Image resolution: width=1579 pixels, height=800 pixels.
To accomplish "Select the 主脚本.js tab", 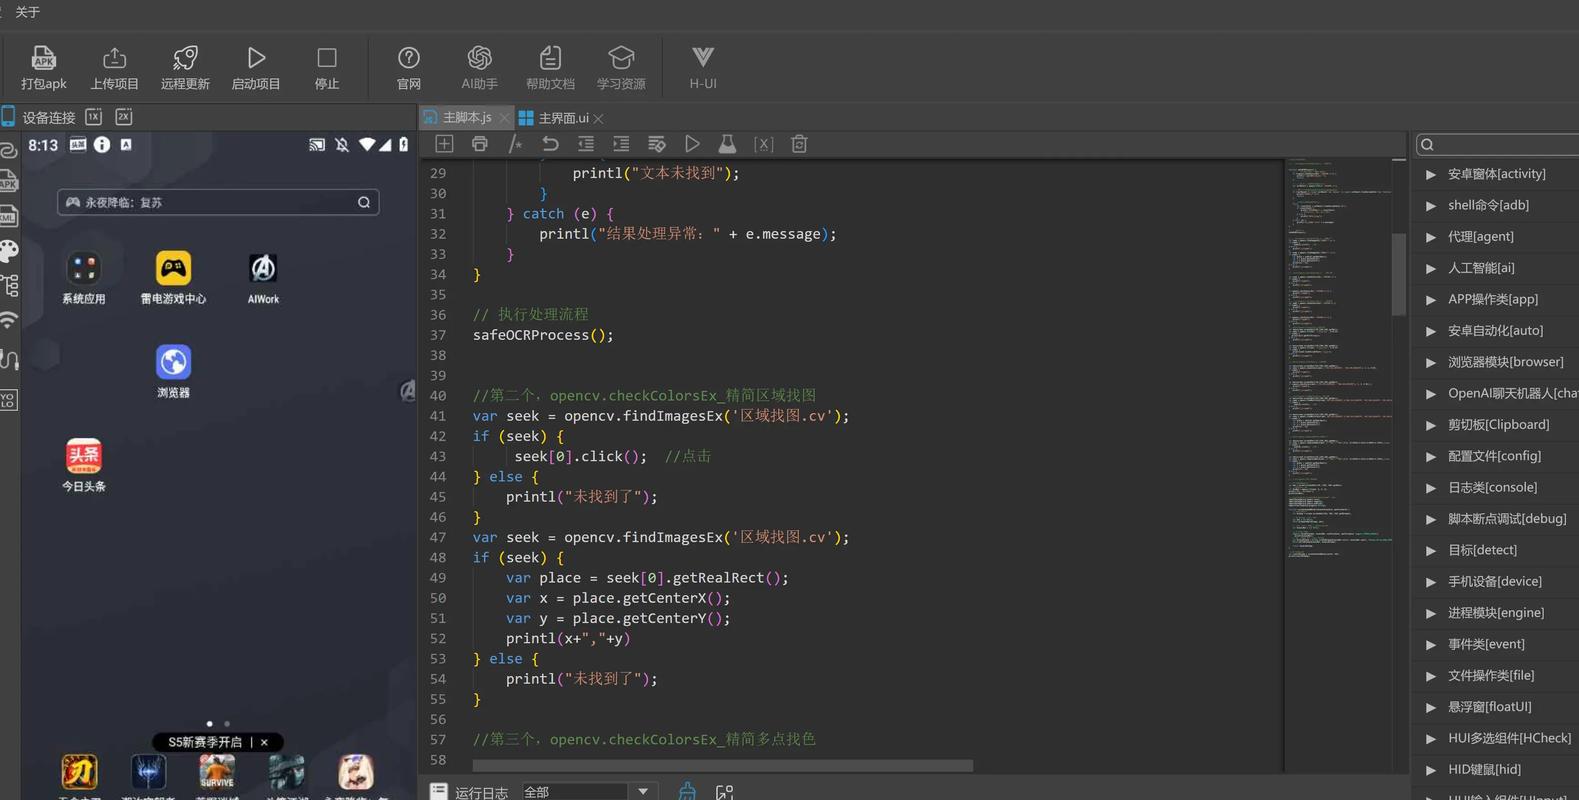I will tap(466, 118).
